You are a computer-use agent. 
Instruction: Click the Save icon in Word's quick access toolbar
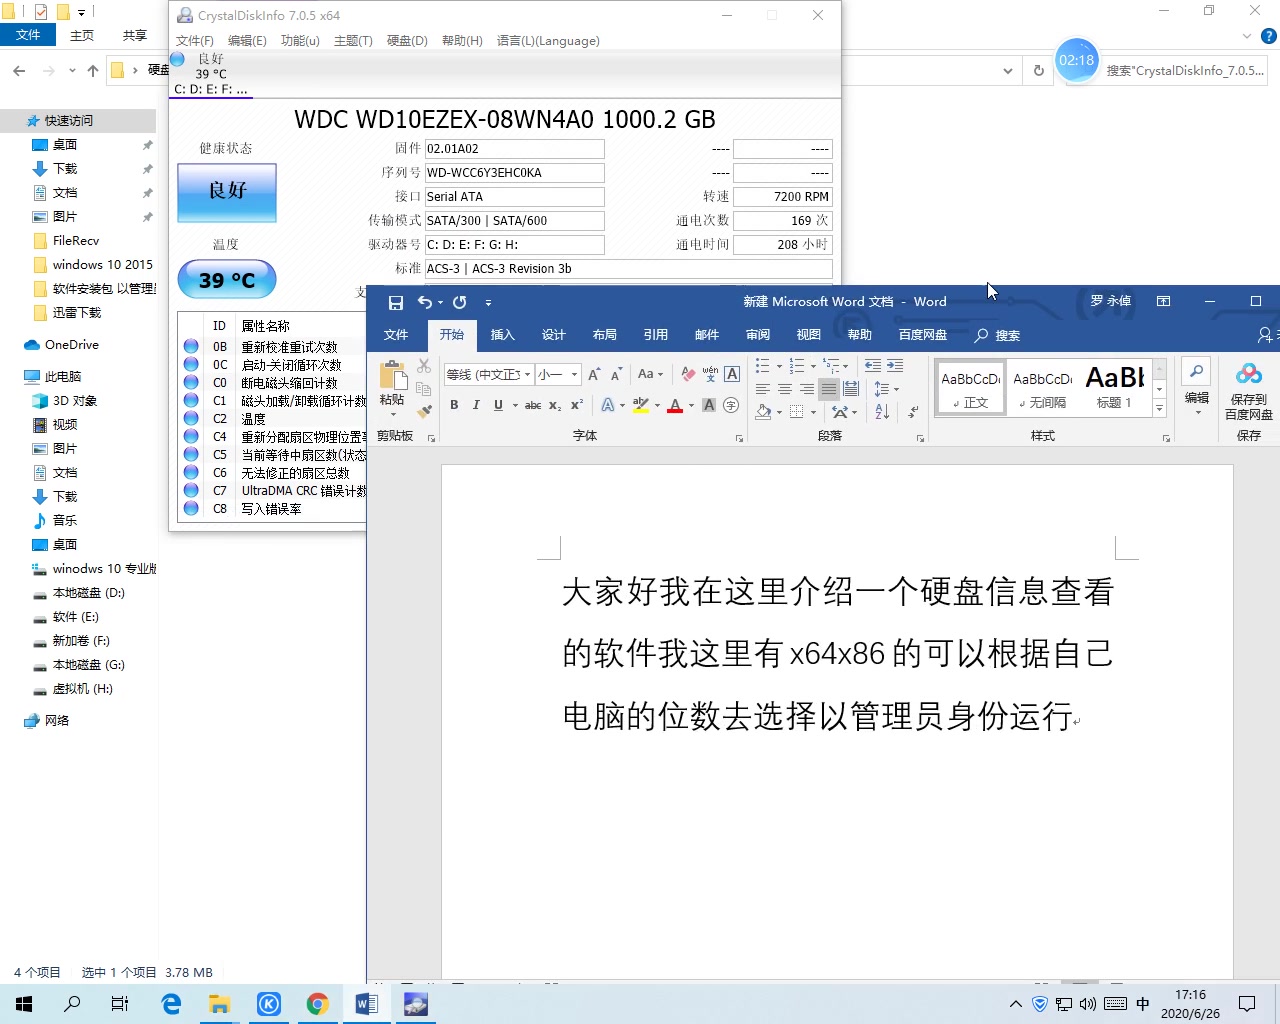click(396, 302)
